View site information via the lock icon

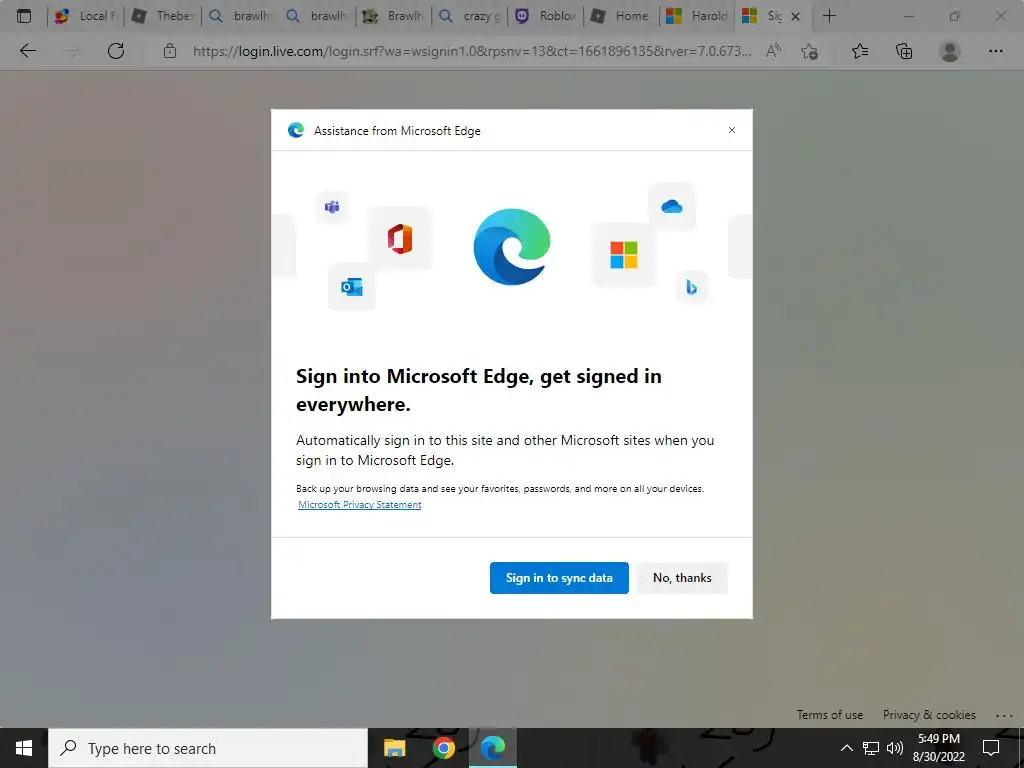170,51
